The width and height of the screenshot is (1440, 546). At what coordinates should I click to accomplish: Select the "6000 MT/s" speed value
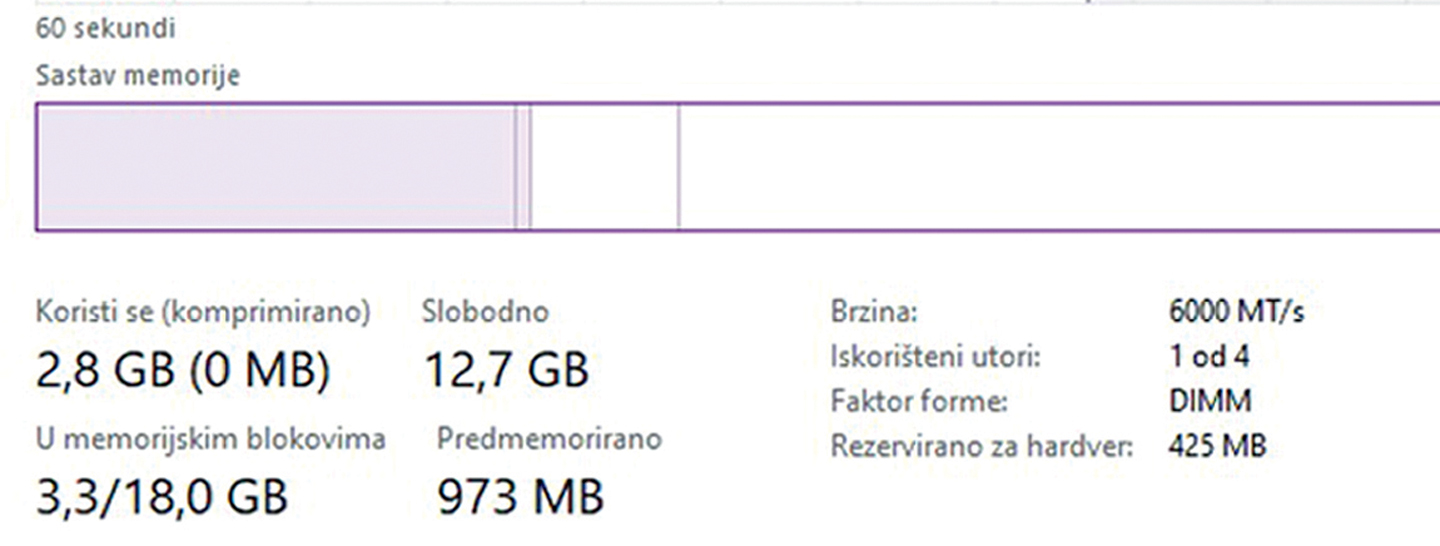pyautogui.click(x=1236, y=312)
